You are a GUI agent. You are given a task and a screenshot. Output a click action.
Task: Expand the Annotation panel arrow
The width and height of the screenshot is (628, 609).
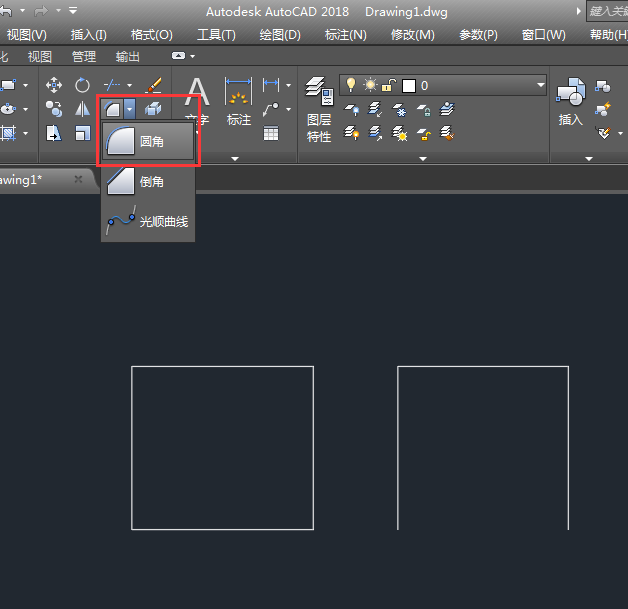point(235,159)
